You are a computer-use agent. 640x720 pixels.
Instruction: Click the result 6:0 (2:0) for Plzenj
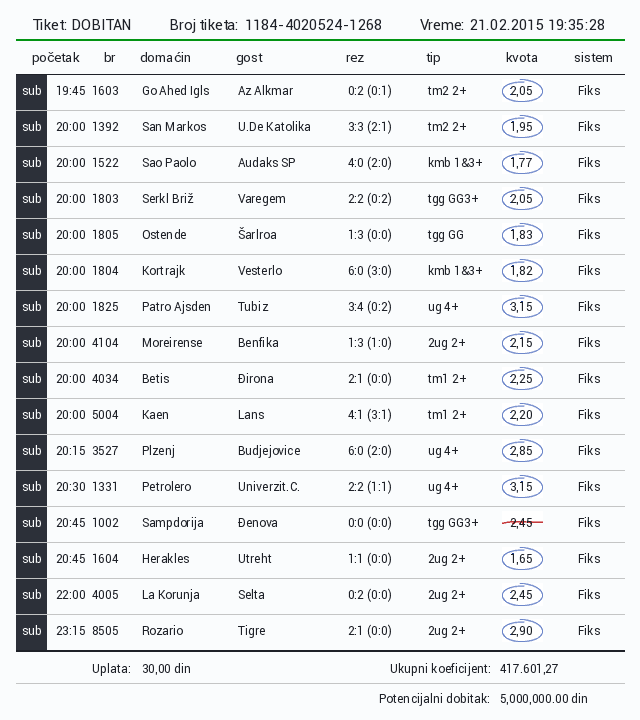point(370,451)
